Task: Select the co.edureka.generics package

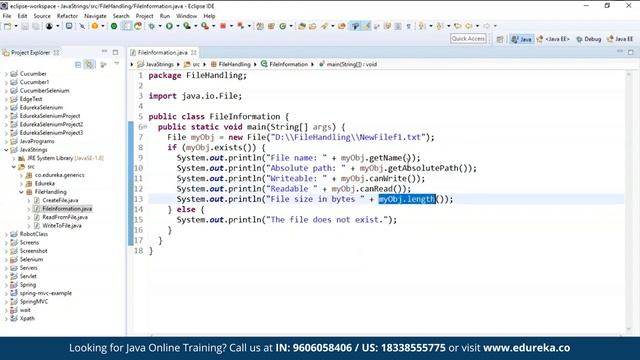Action: click(x=60, y=175)
